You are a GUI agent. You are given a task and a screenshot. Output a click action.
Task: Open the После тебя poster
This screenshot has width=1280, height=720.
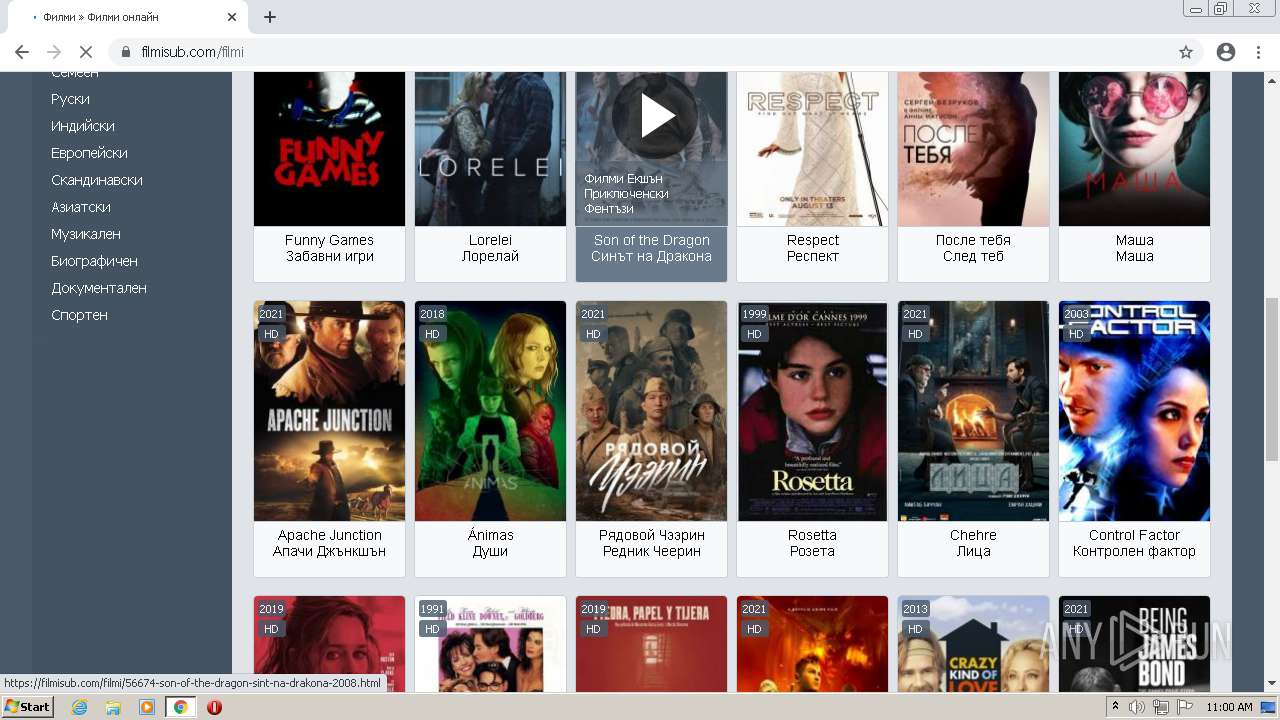coord(973,149)
